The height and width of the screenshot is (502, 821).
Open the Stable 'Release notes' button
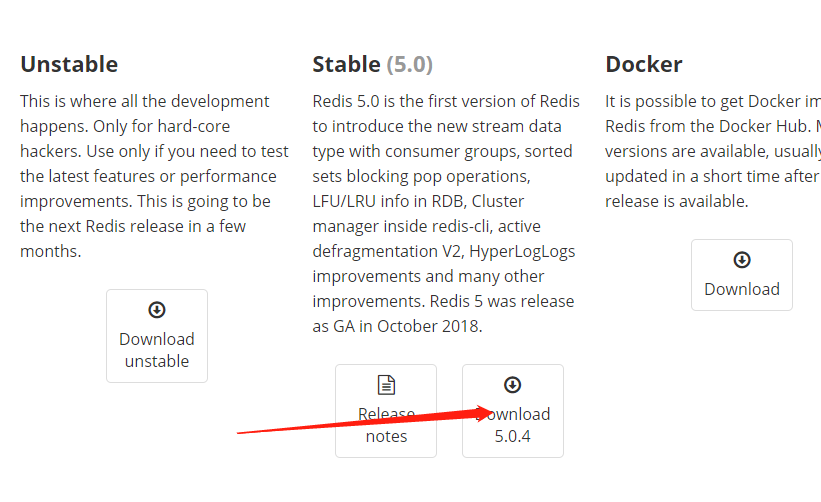pos(386,425)
